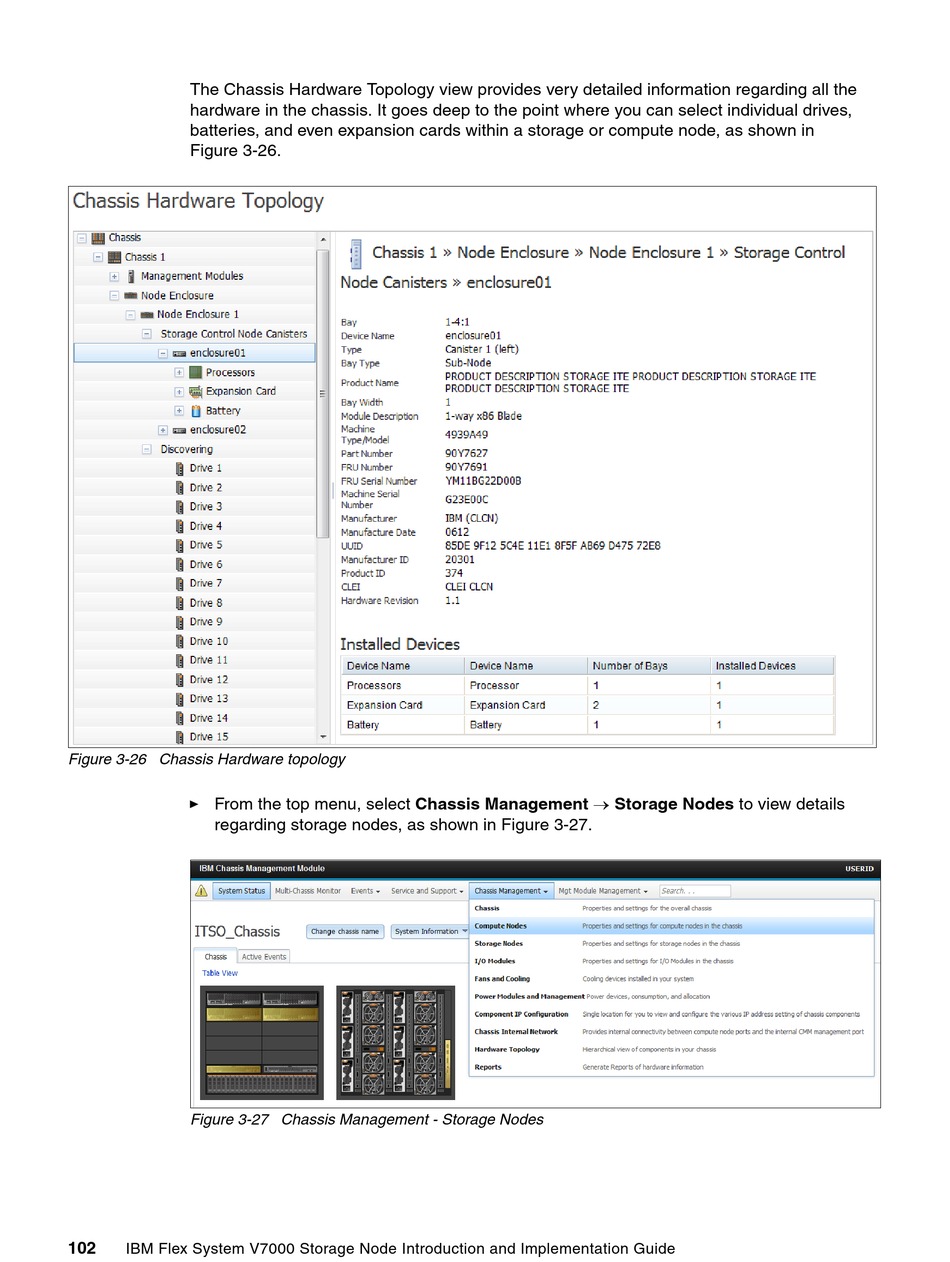The image size is (950, 1262).
Task: Select Reports menu entry
Action: [672, 1067]
